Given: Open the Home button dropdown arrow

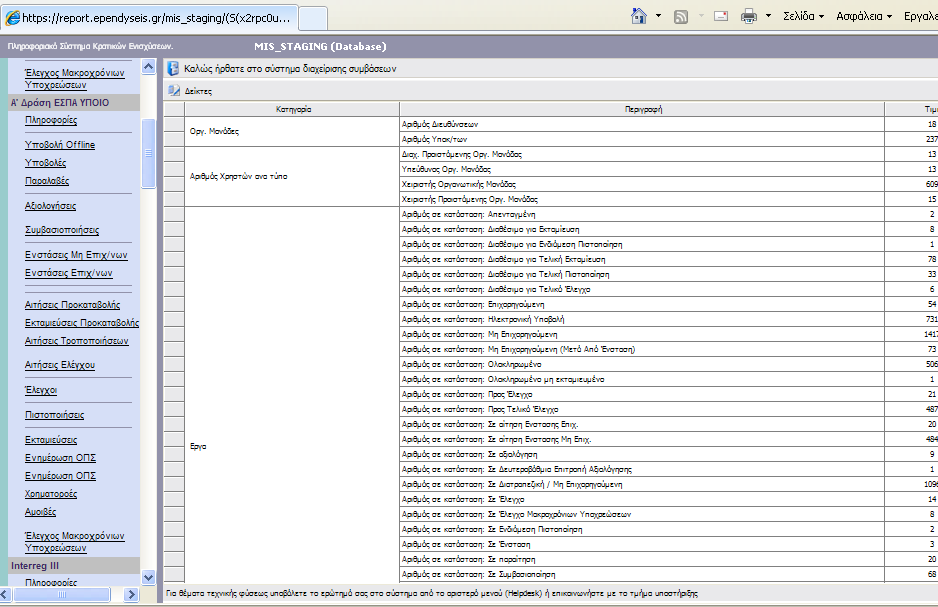Looking at the screenshot, I should [659, 16].
